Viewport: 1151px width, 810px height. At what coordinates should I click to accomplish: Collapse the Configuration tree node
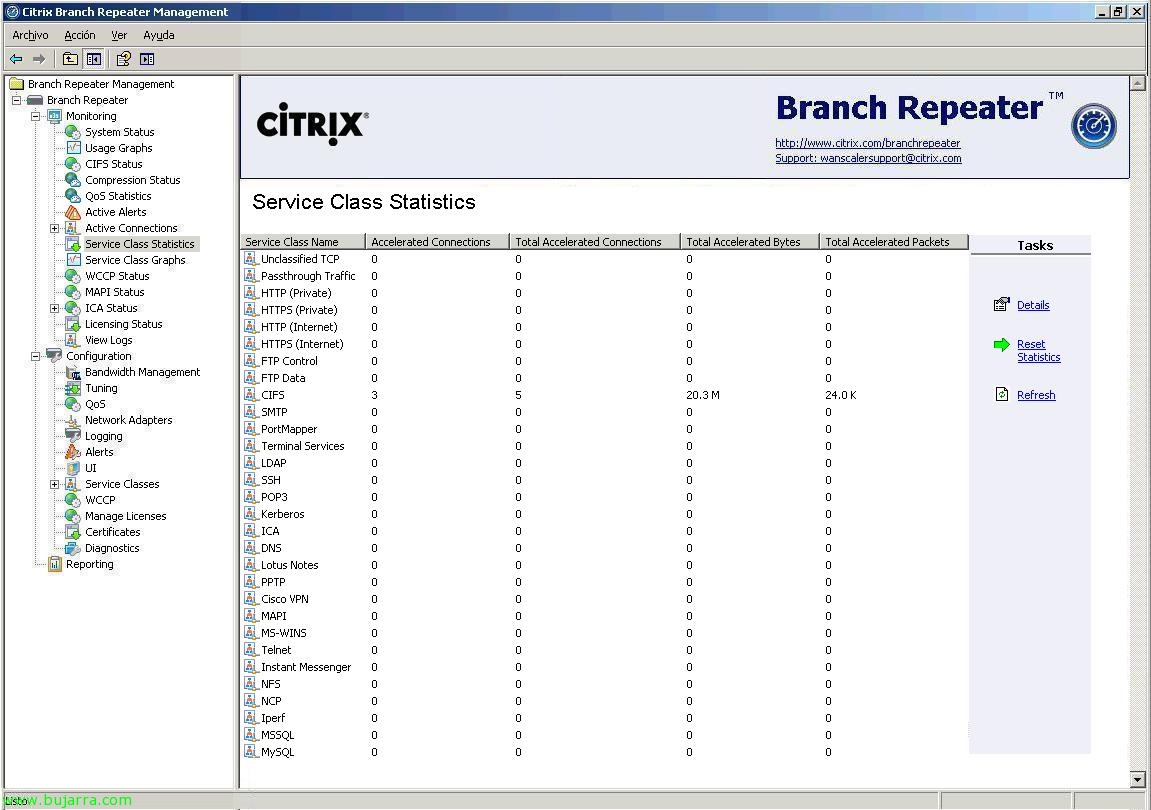click(x=35, y=356)
